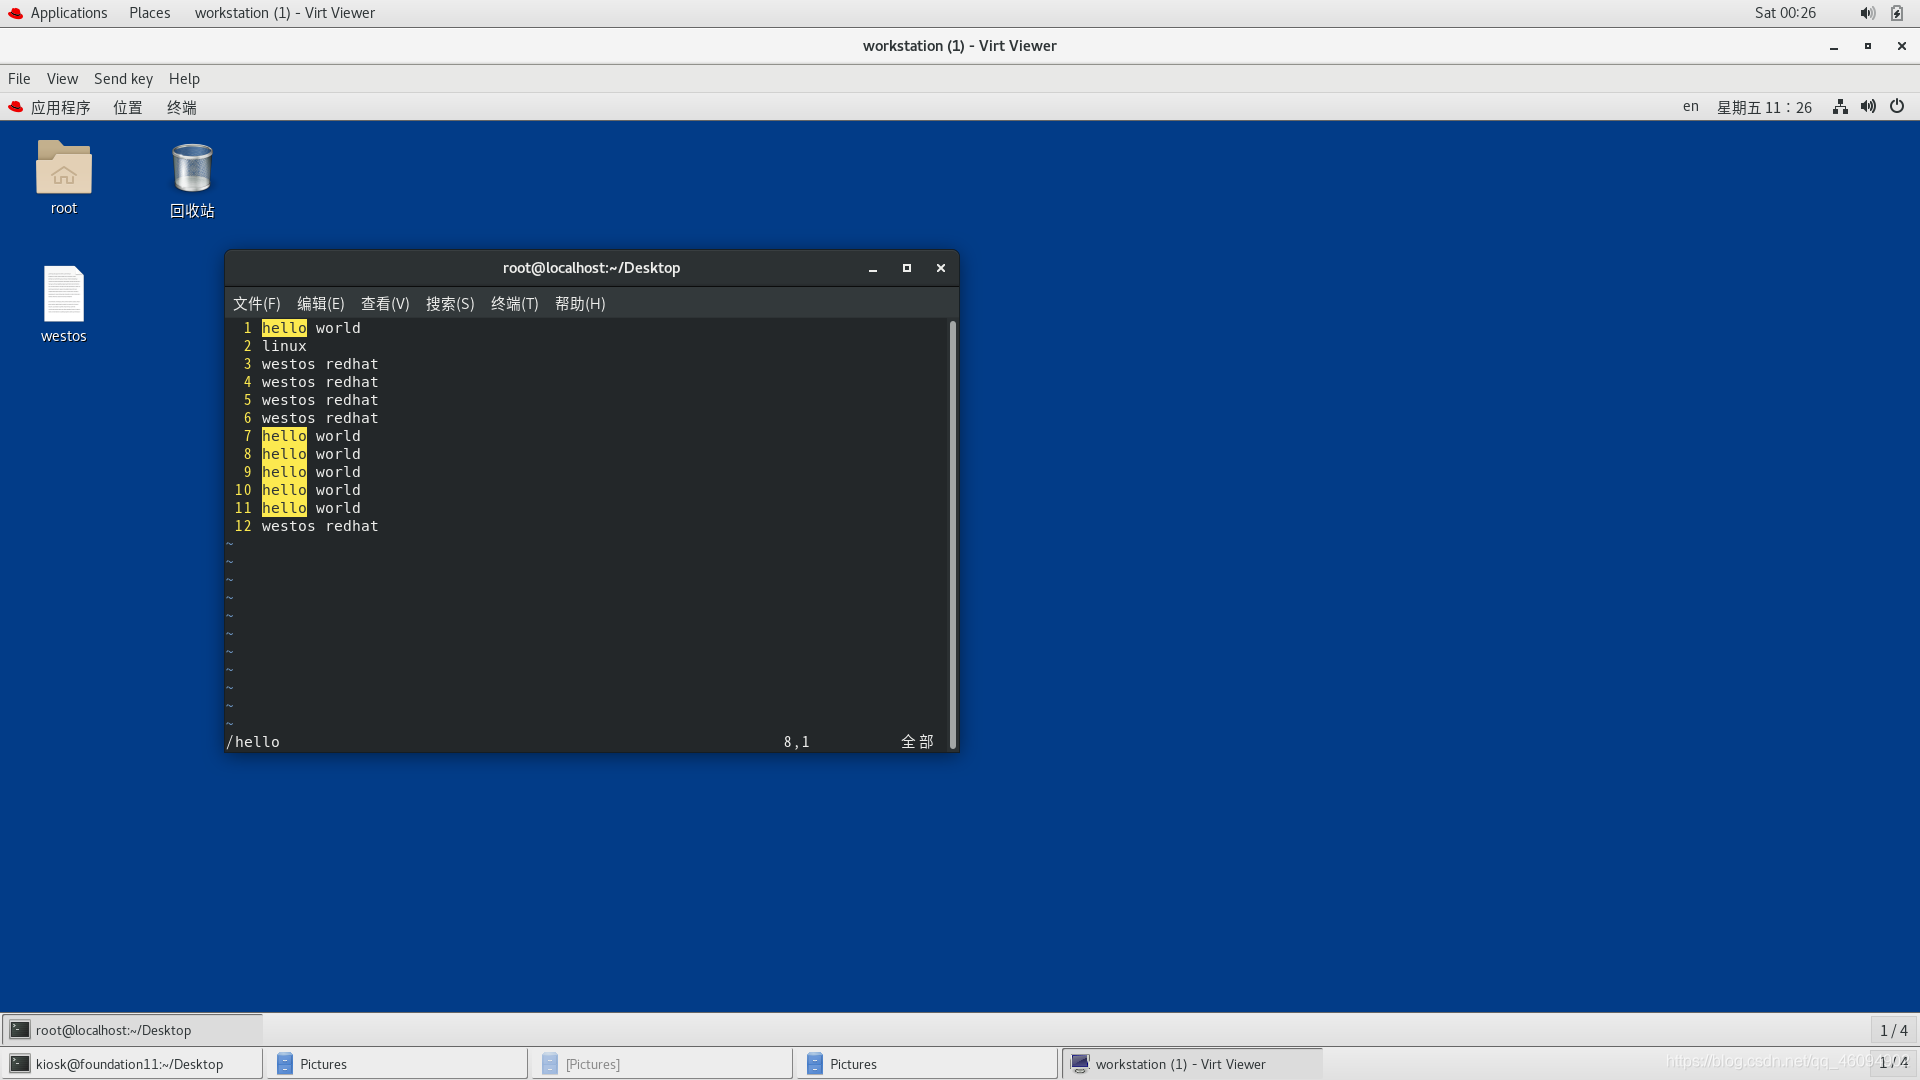
Task: Open Virt Viewer Send key menu
Action: (x=123, y=79)
